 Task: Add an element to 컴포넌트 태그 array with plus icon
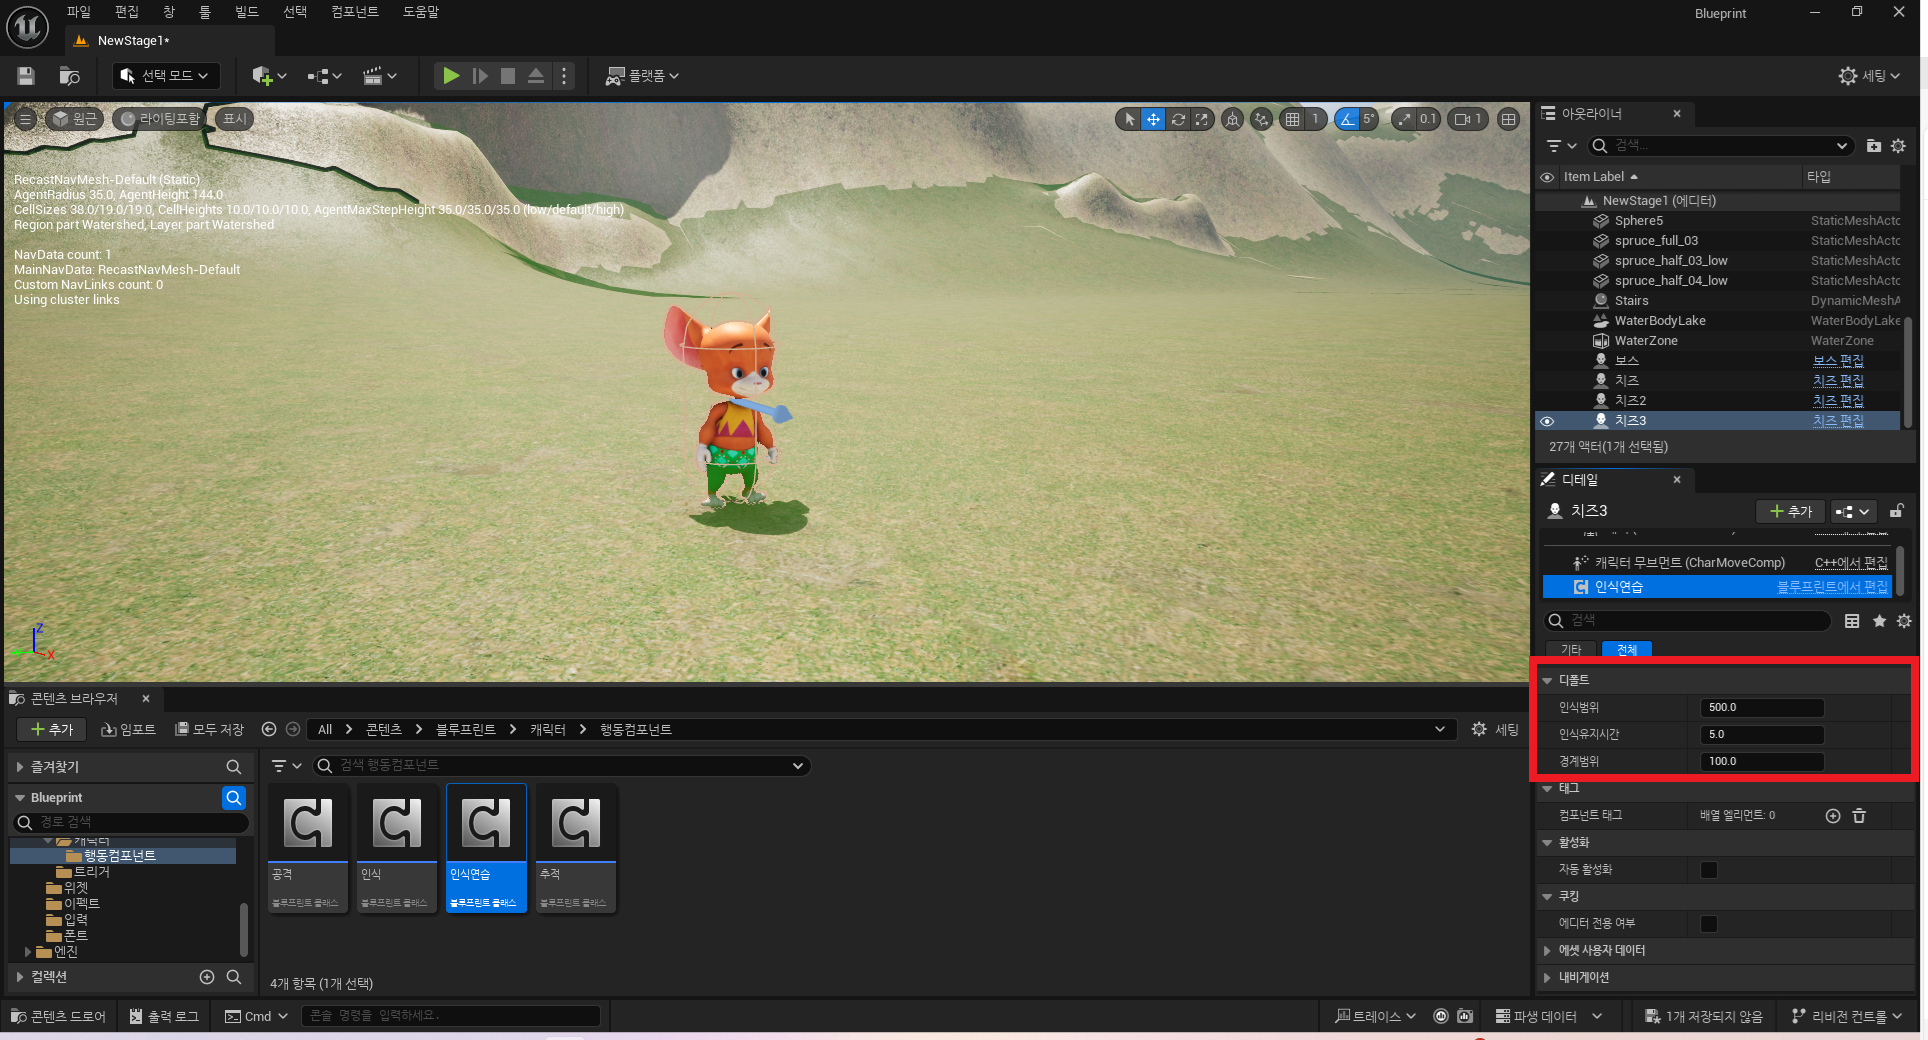[1833, 816]
